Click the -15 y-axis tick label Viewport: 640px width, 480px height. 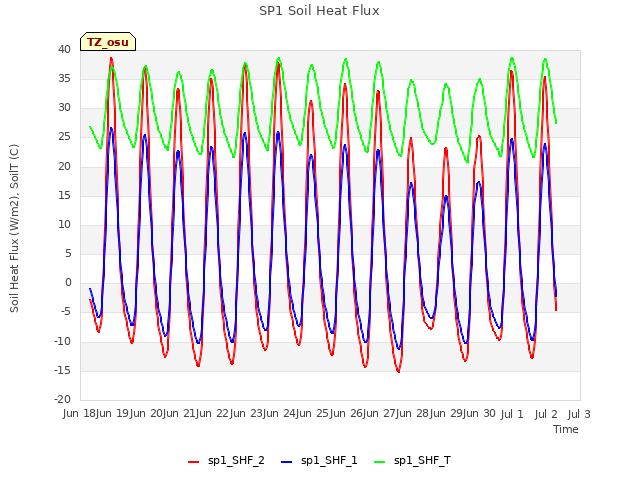coord(62,370)
